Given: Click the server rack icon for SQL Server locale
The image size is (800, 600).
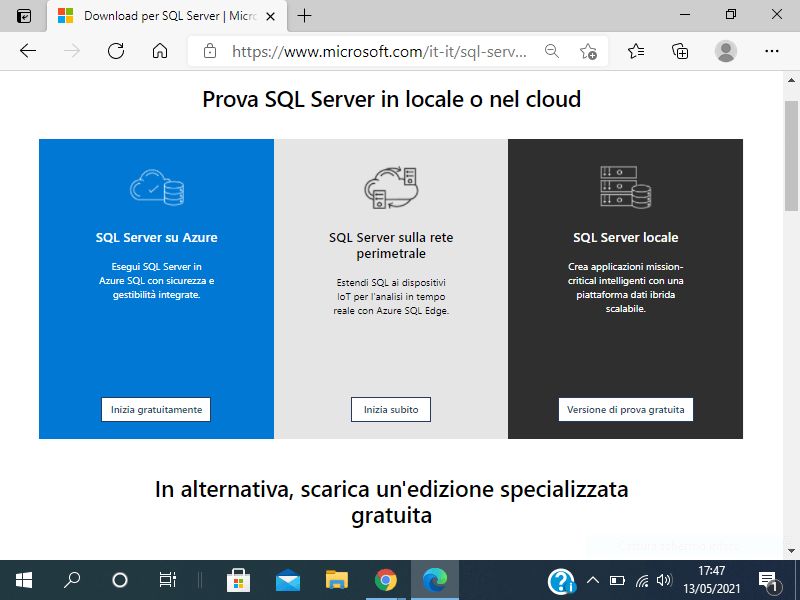Looking at the screenshot, I should (625, 185).
